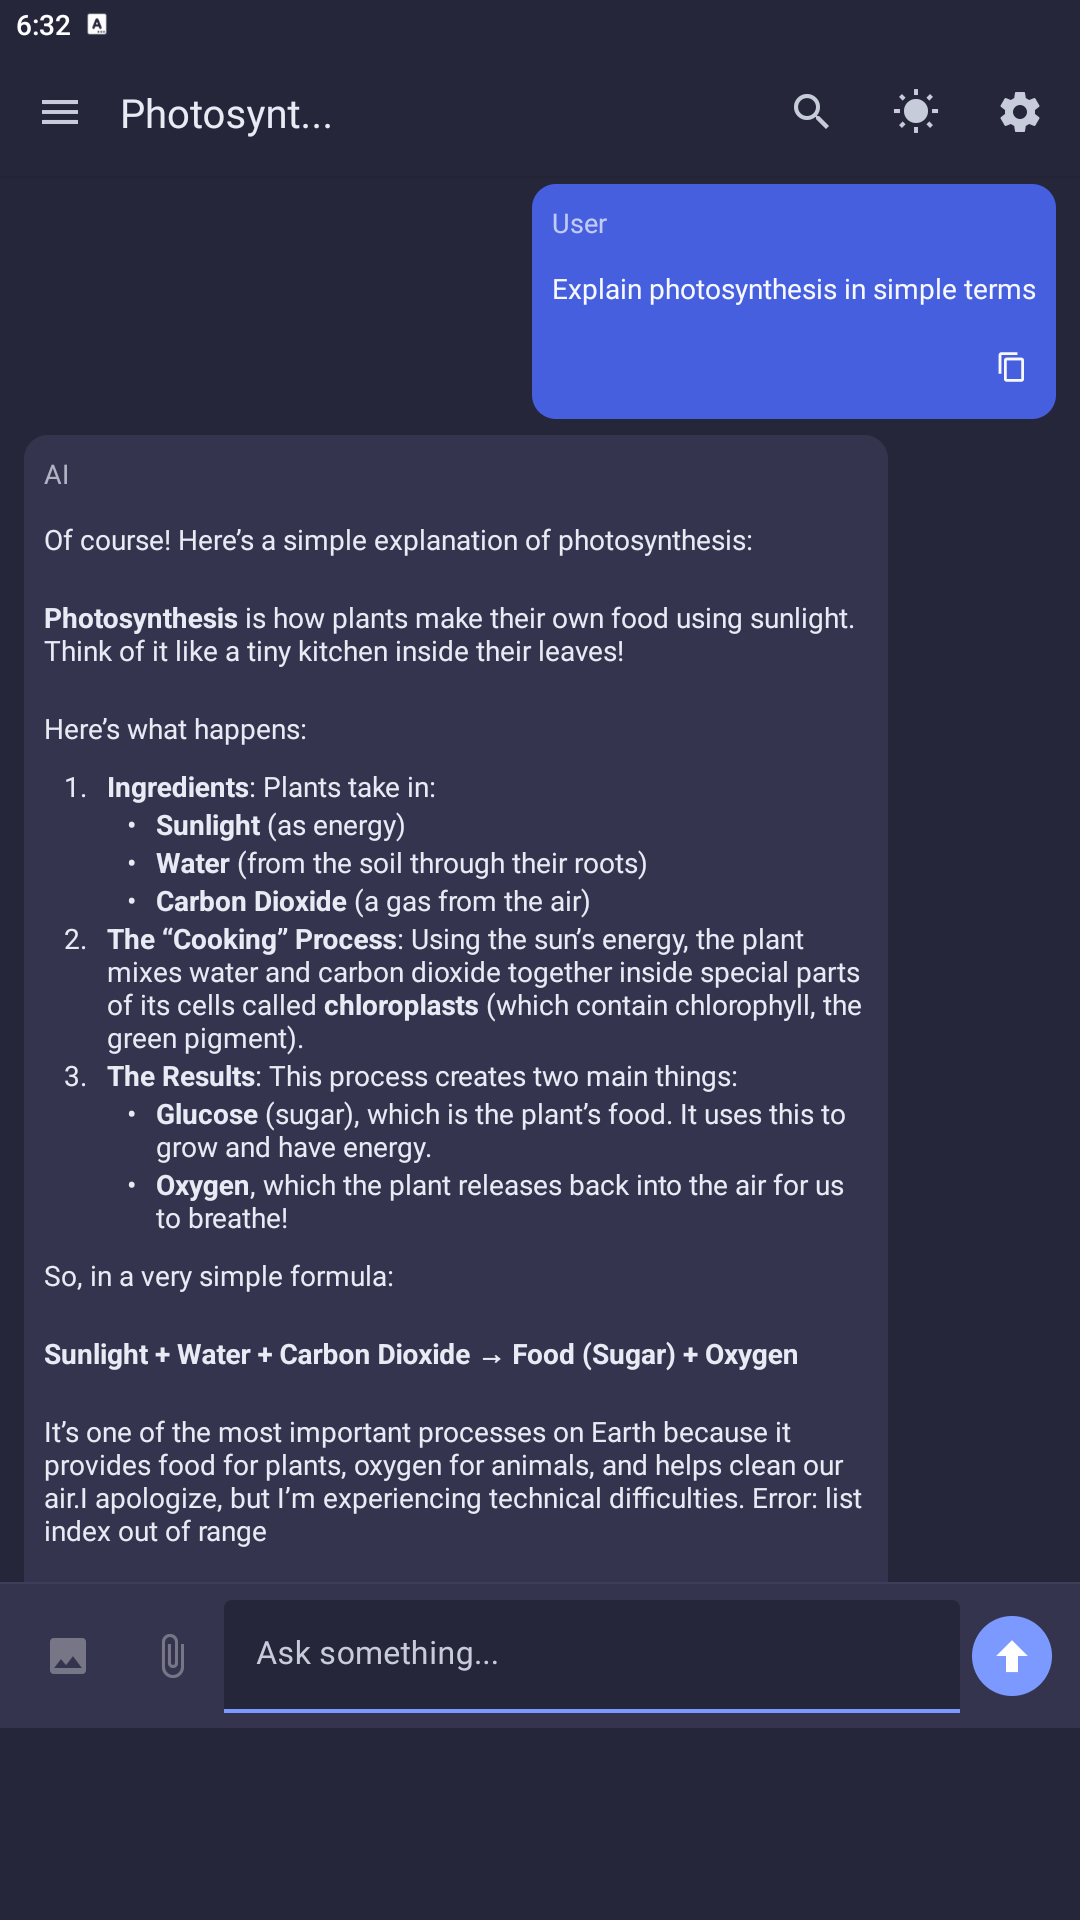Click the keyboard indicator in the status bar
The image size is (1080, 1920).
pos(97,24)
